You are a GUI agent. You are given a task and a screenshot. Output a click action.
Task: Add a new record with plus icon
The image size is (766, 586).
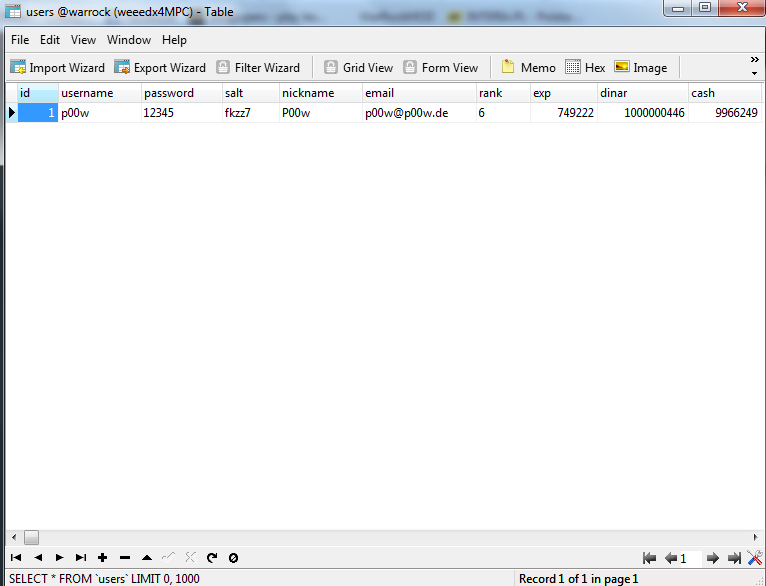103,558
